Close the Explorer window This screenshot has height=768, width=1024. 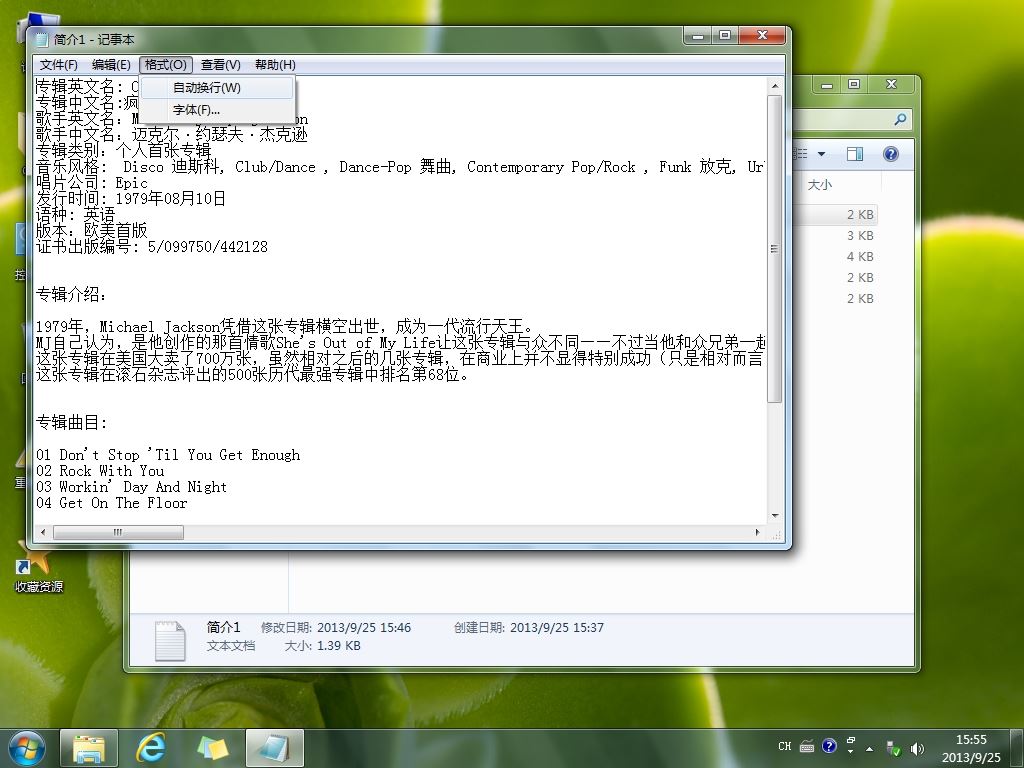[x=891, y=85]
